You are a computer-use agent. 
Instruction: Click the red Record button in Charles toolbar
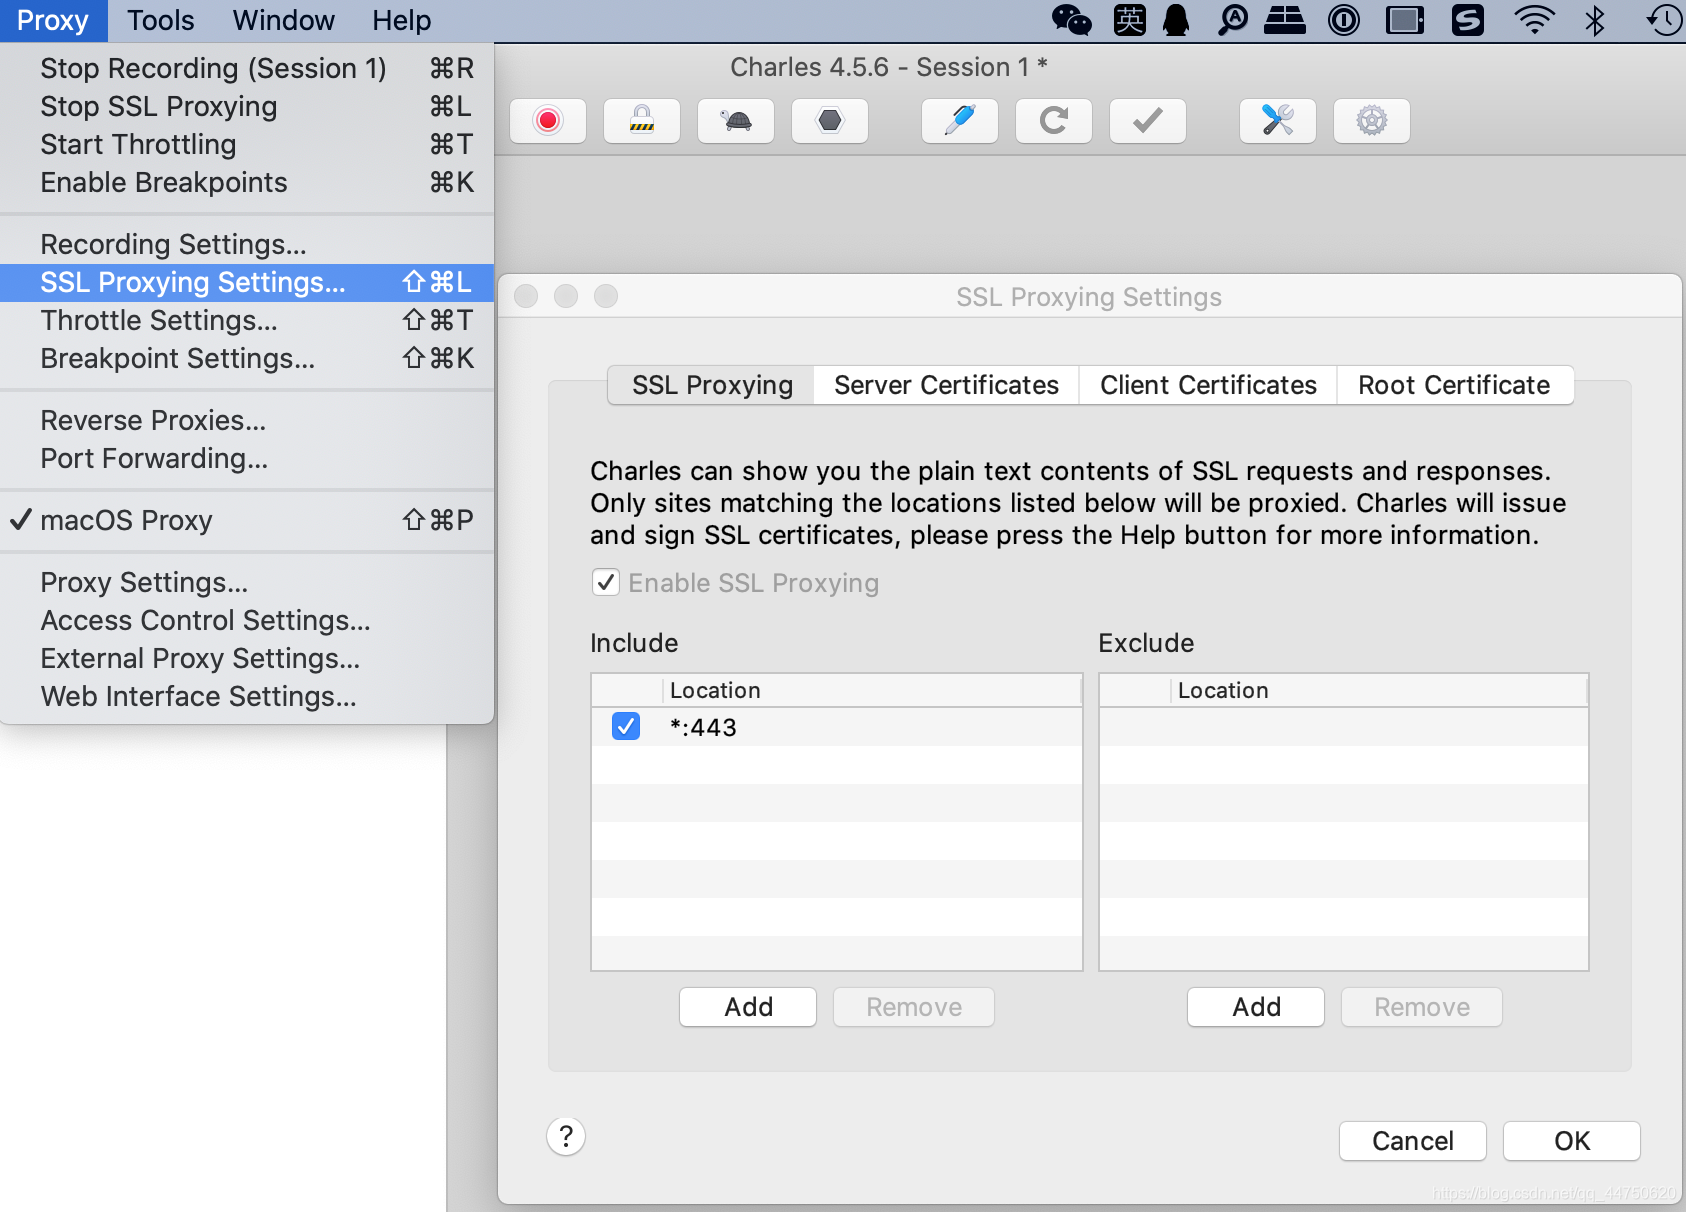[x=548, y=121]
